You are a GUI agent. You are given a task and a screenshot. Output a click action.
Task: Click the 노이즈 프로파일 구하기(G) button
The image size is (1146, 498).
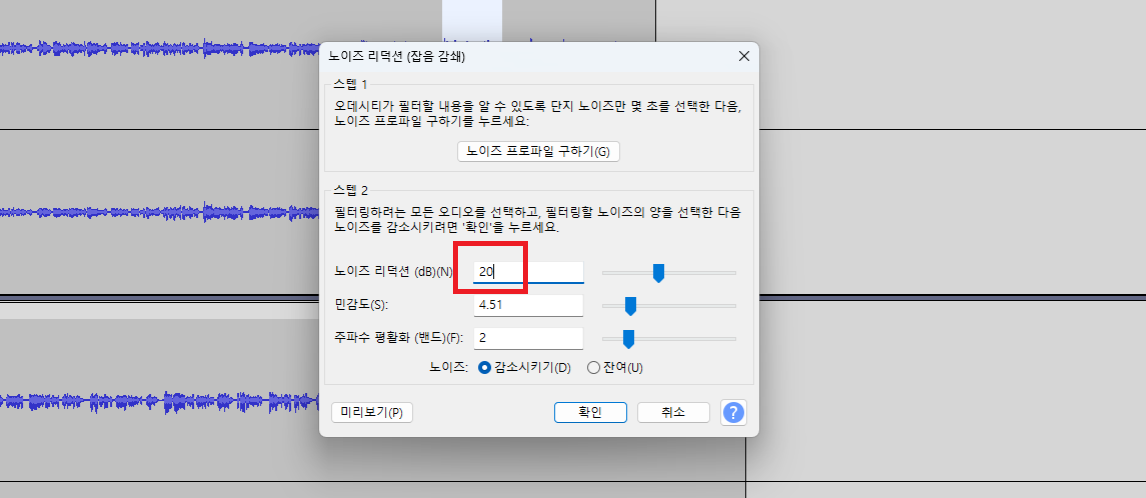click(x=538, y=151)
